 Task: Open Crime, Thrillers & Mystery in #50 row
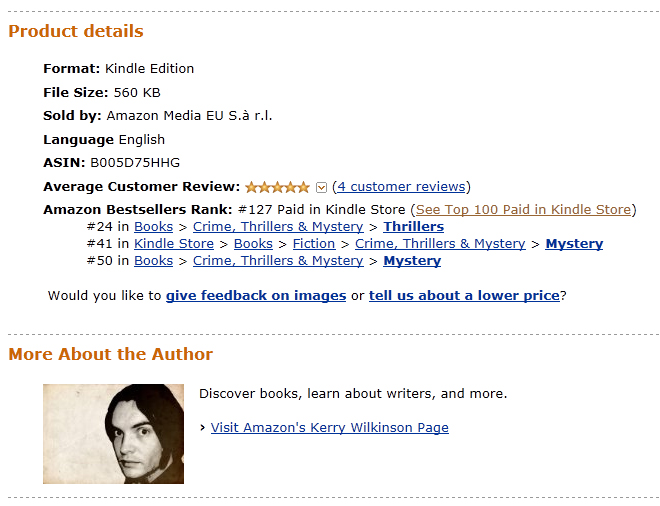278,261
